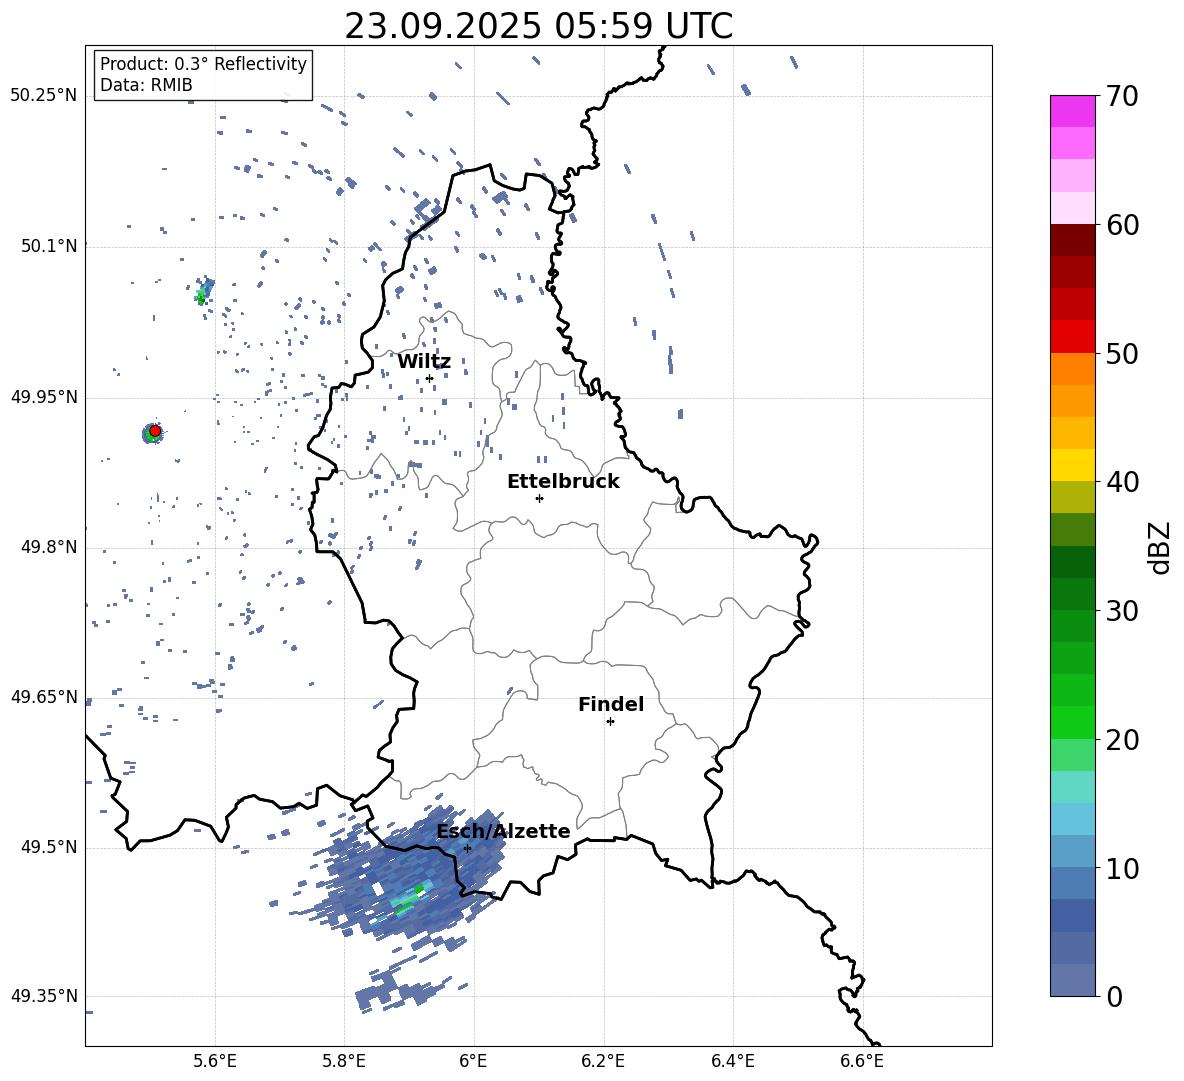Viewport: 1184px width, 1081px height.
Task: Click the Findel station cross marker
Action: pos(610,722)
